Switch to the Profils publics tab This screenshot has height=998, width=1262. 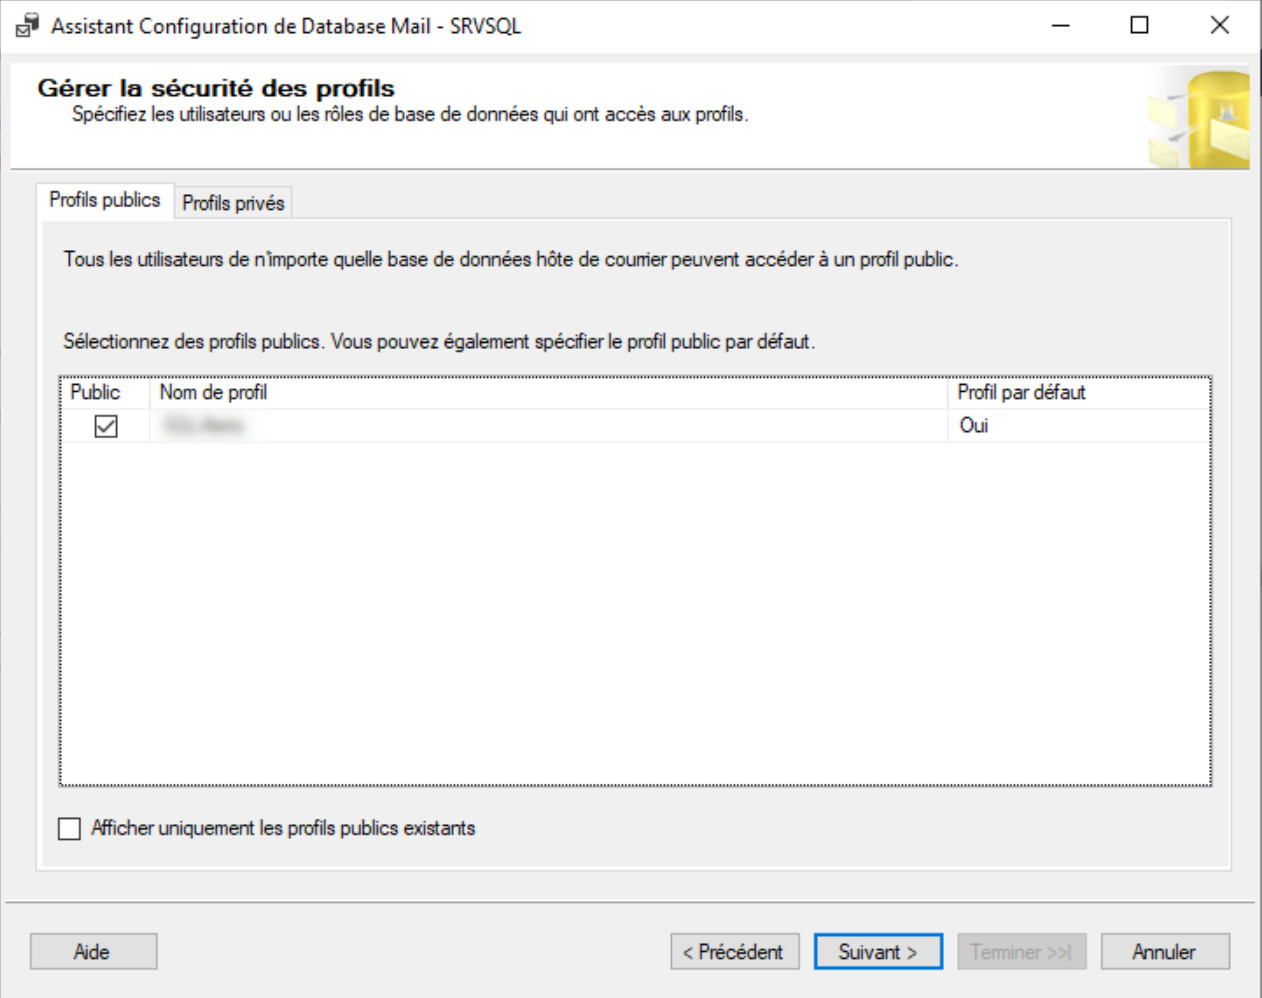tap(105, 201)
